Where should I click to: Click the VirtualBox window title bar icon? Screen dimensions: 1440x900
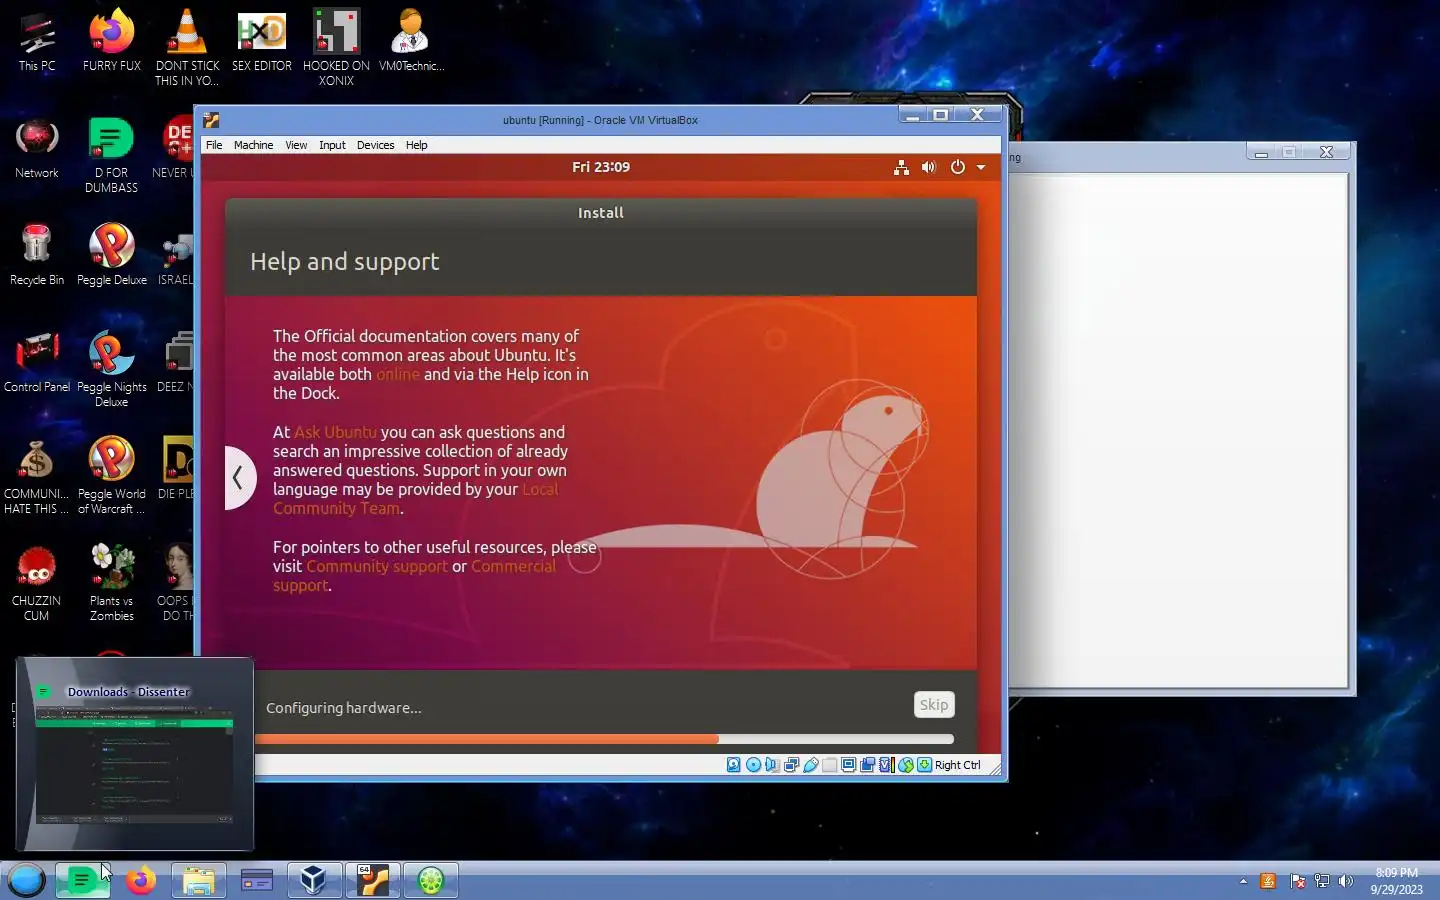coord(211,120)
